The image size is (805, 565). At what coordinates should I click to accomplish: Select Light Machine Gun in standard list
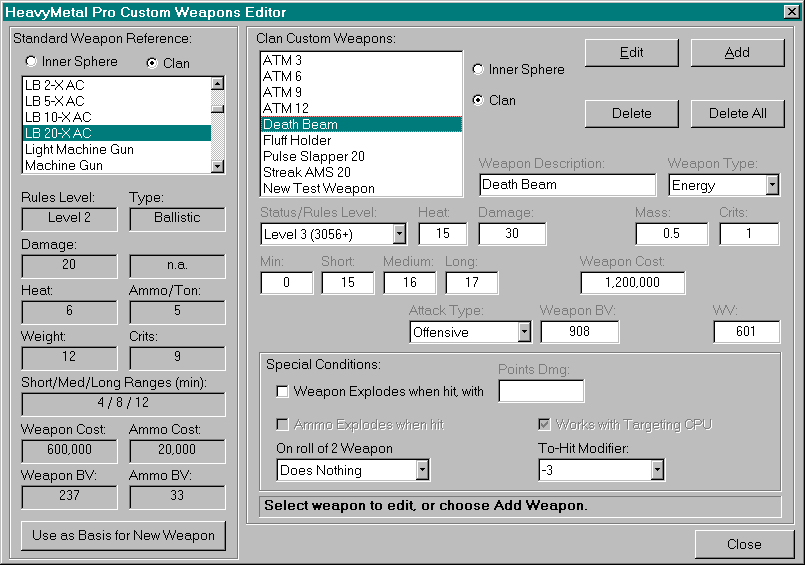pos(117,149)
